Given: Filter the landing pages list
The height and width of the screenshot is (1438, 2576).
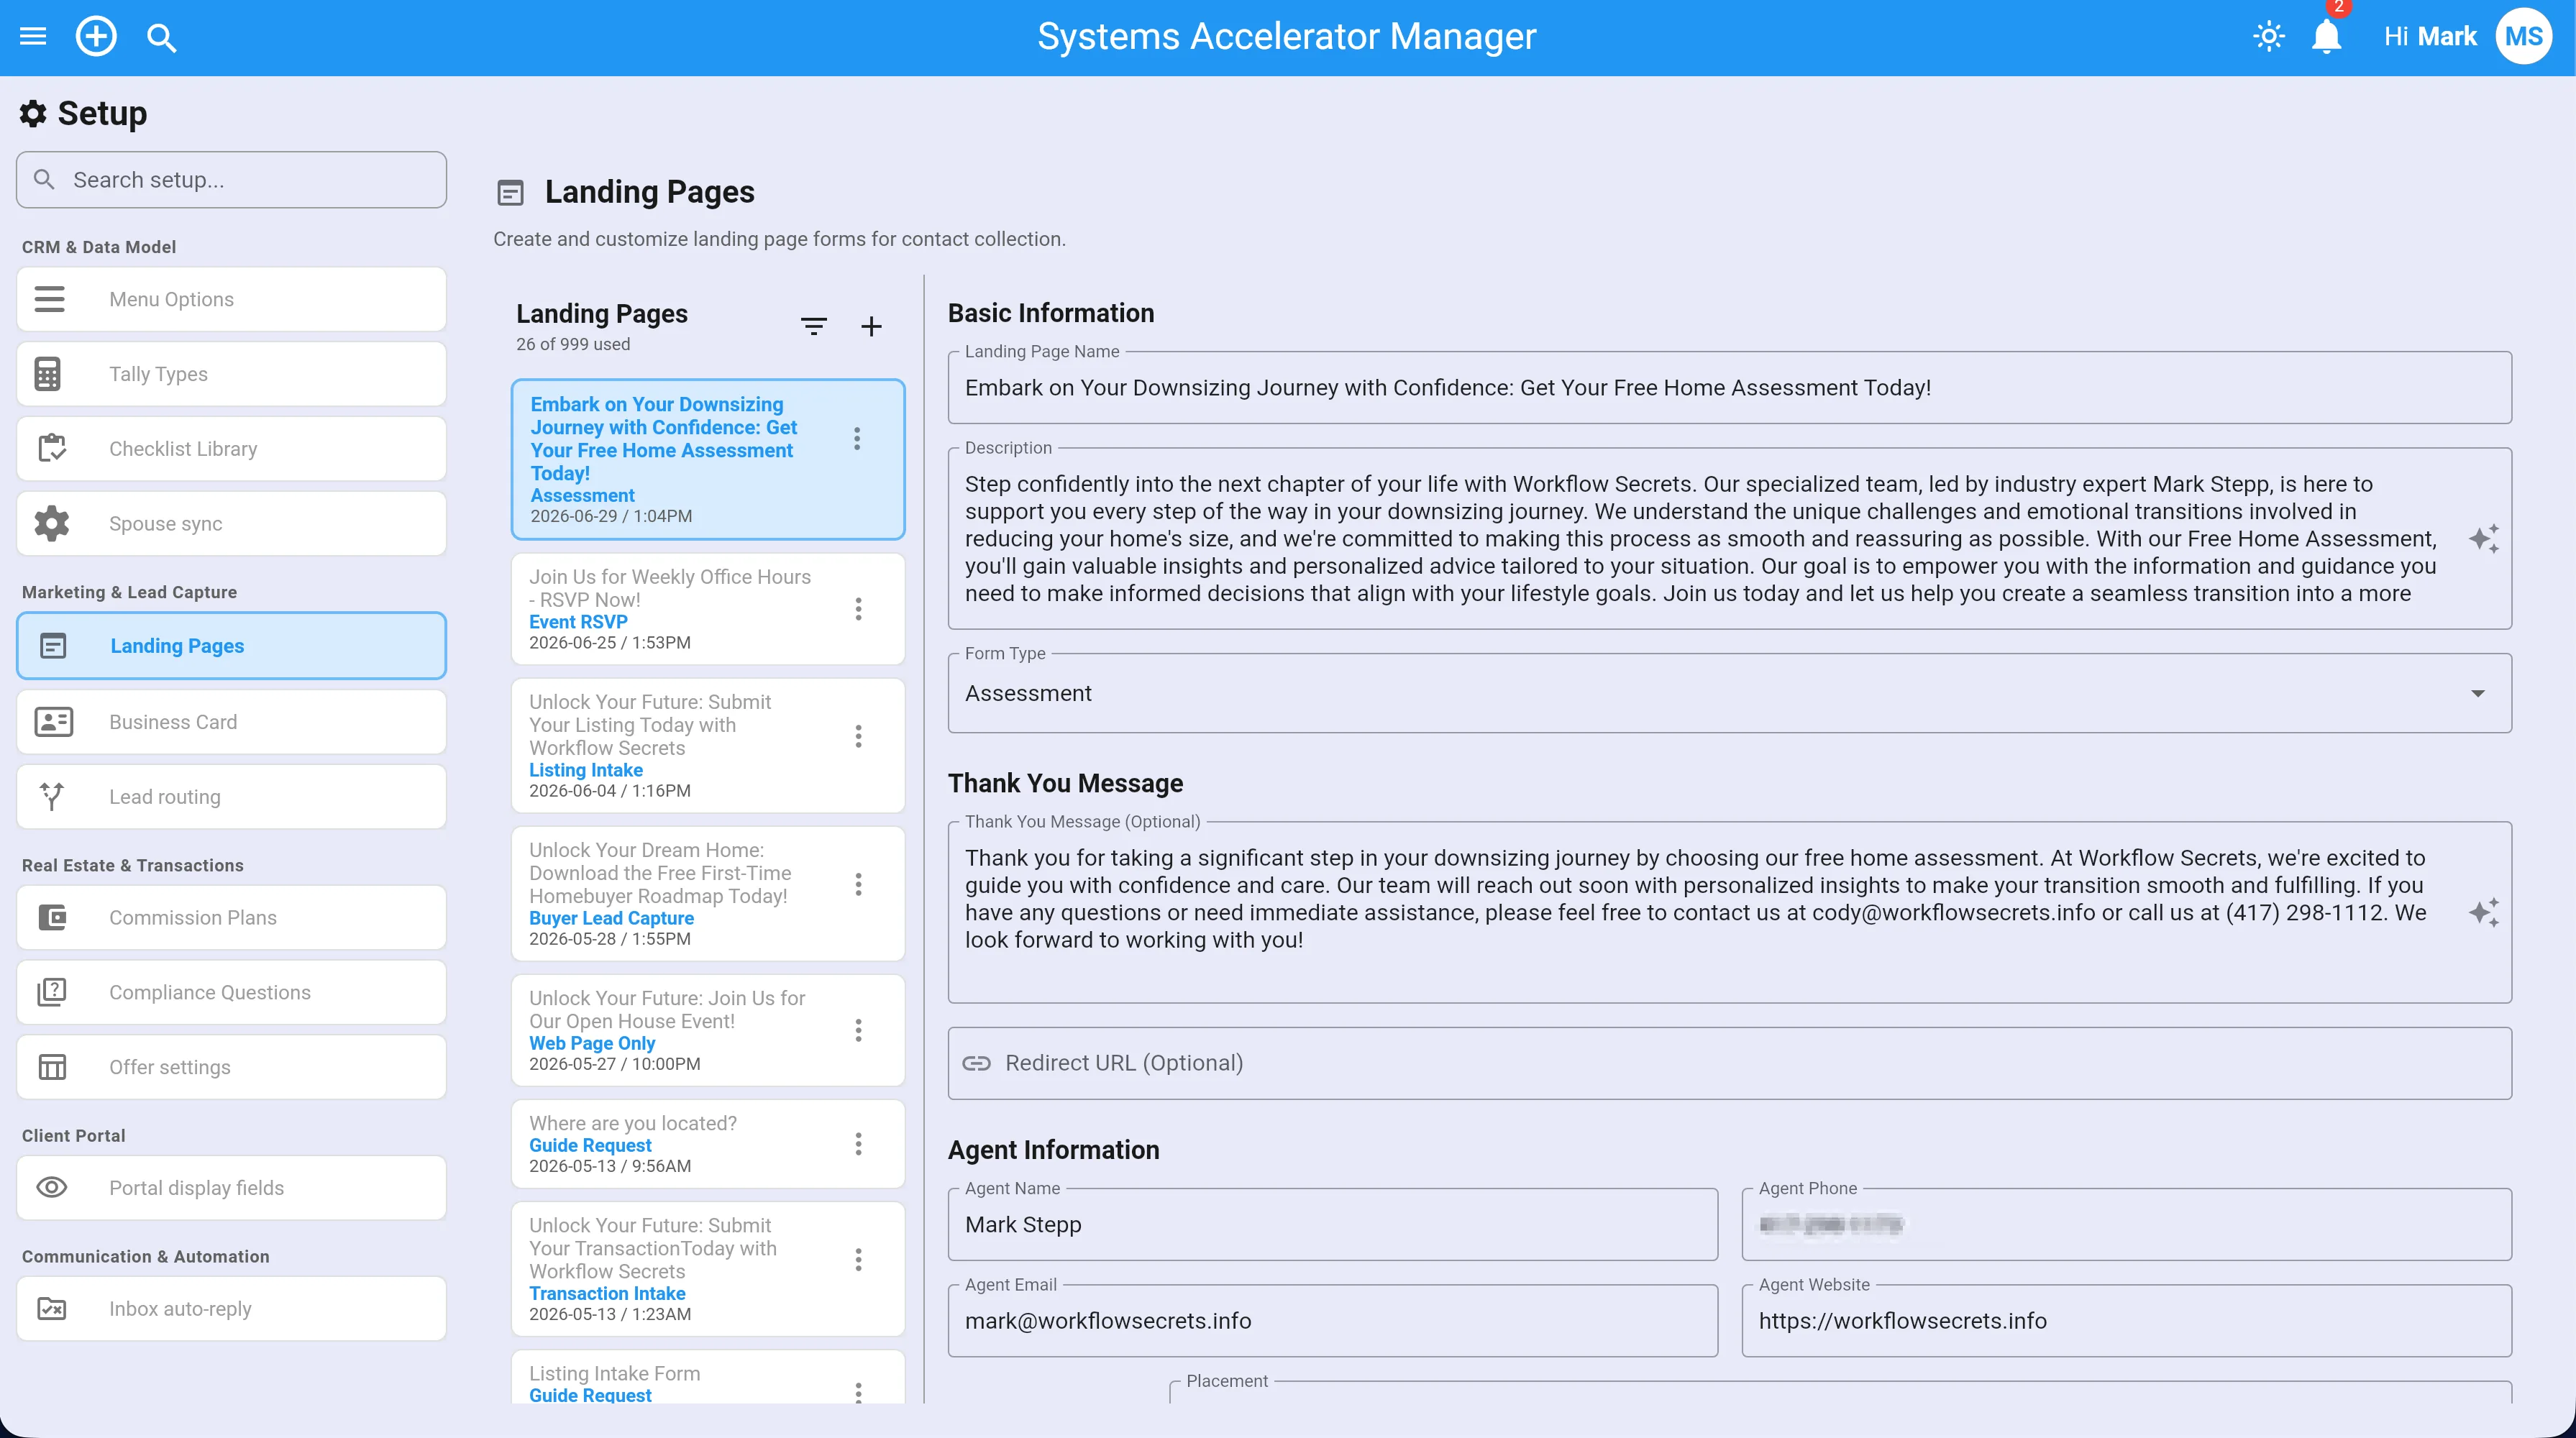Looking at the screenshot, I should 814,326.
